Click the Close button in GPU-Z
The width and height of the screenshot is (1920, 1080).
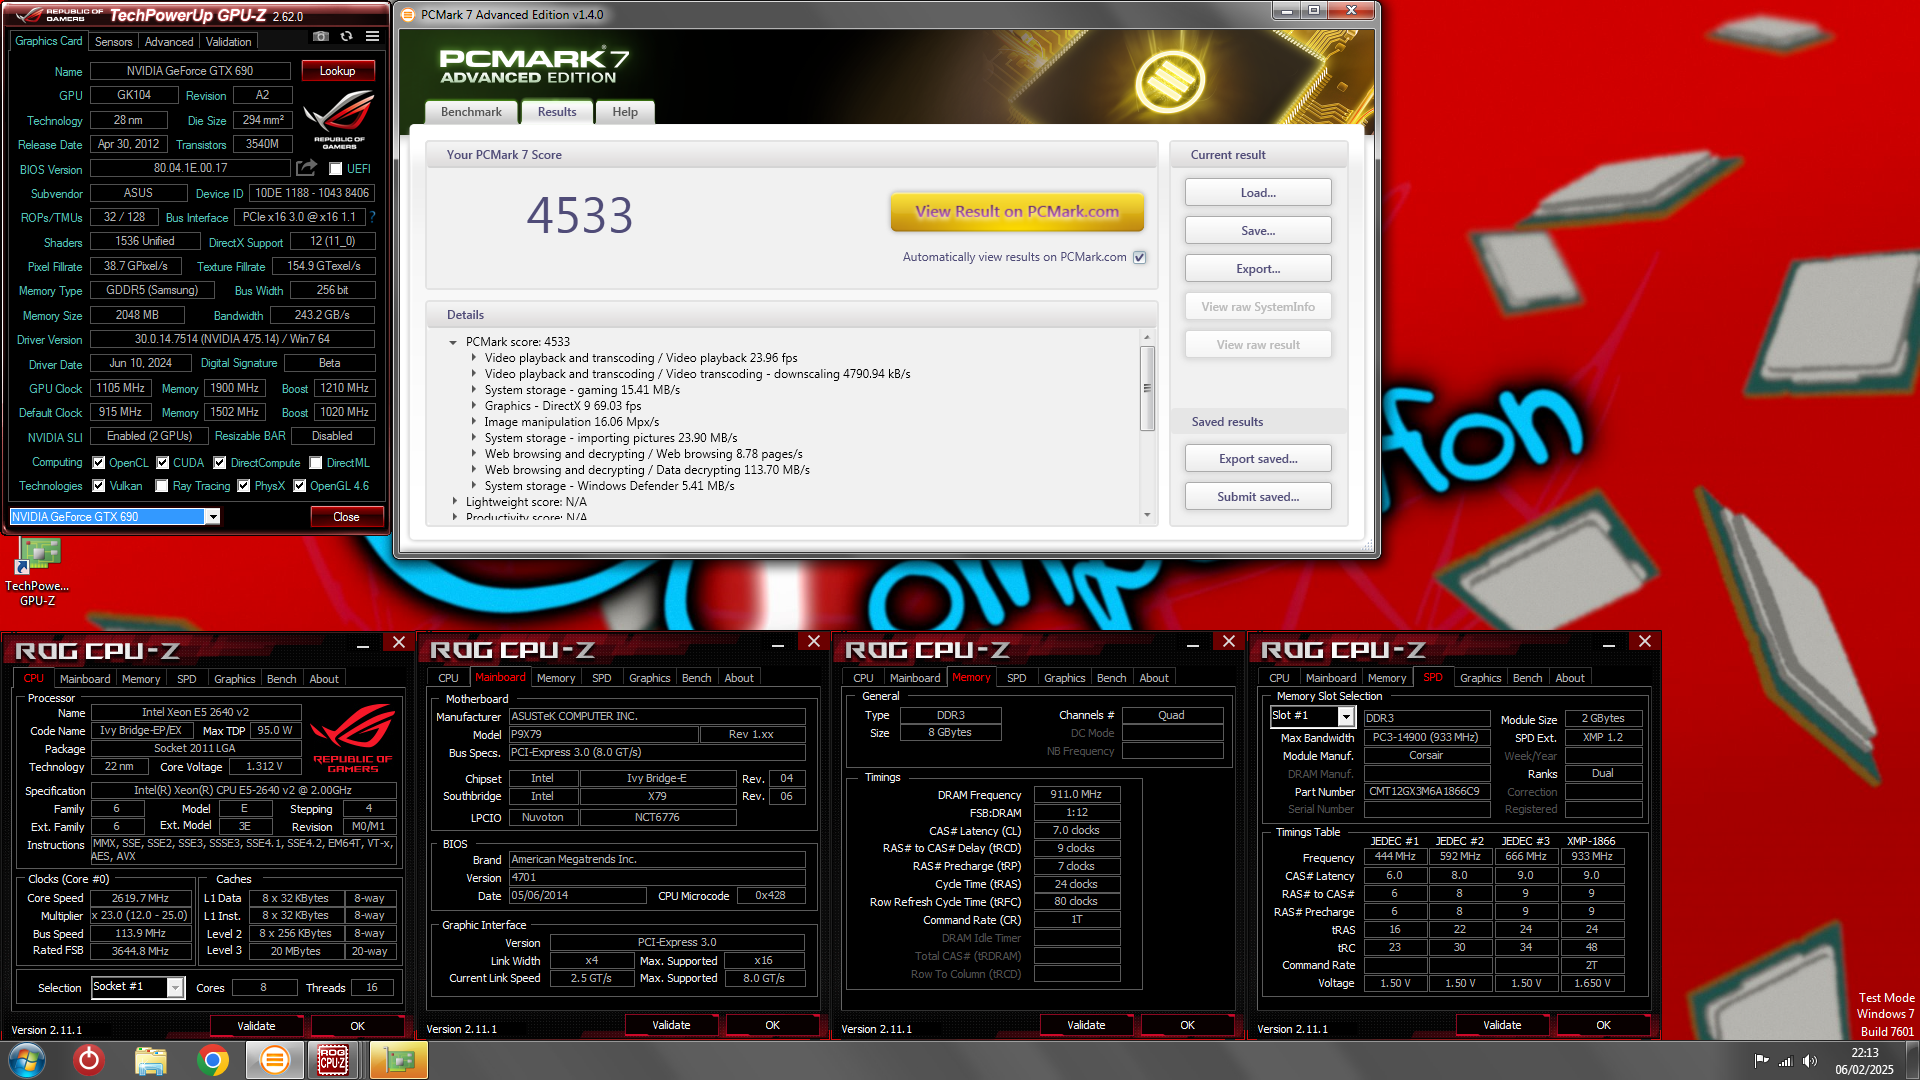pos(346,517)
